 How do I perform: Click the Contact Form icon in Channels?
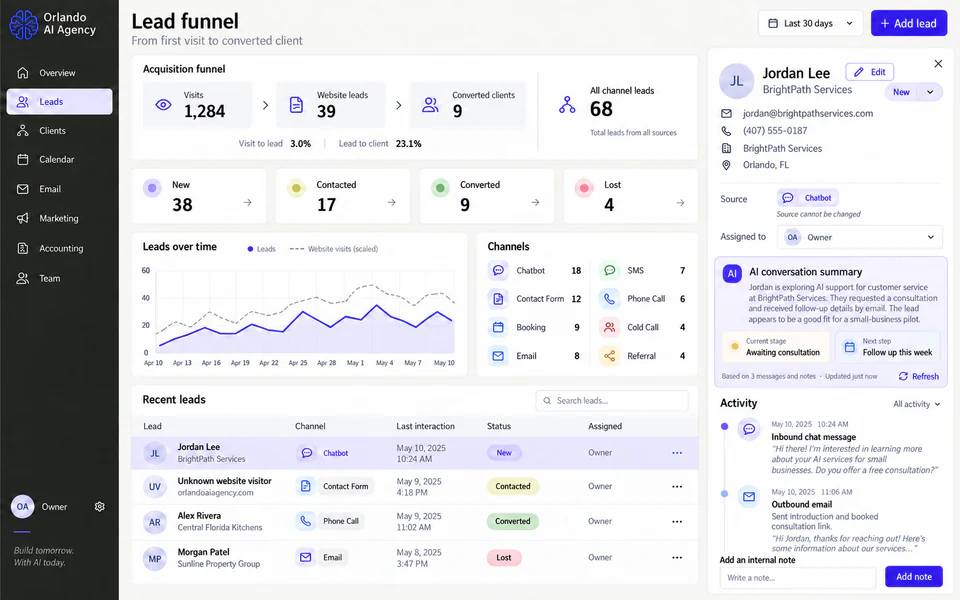click(x=498, y=299)
